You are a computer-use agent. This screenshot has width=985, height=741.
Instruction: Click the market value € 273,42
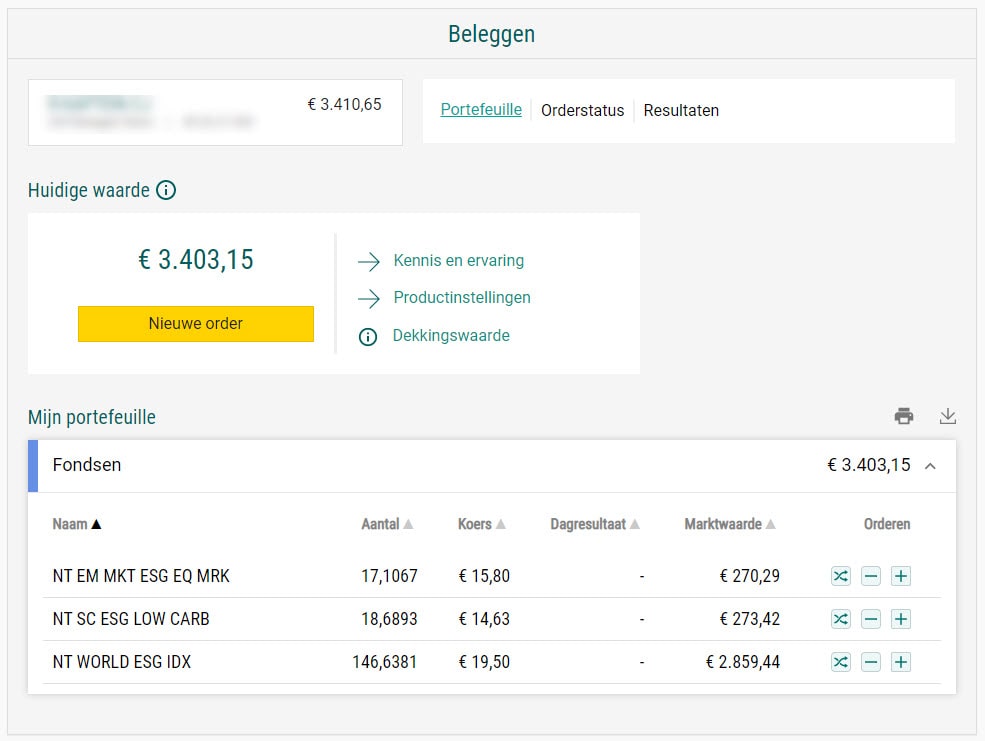click(x=749, y=619)
